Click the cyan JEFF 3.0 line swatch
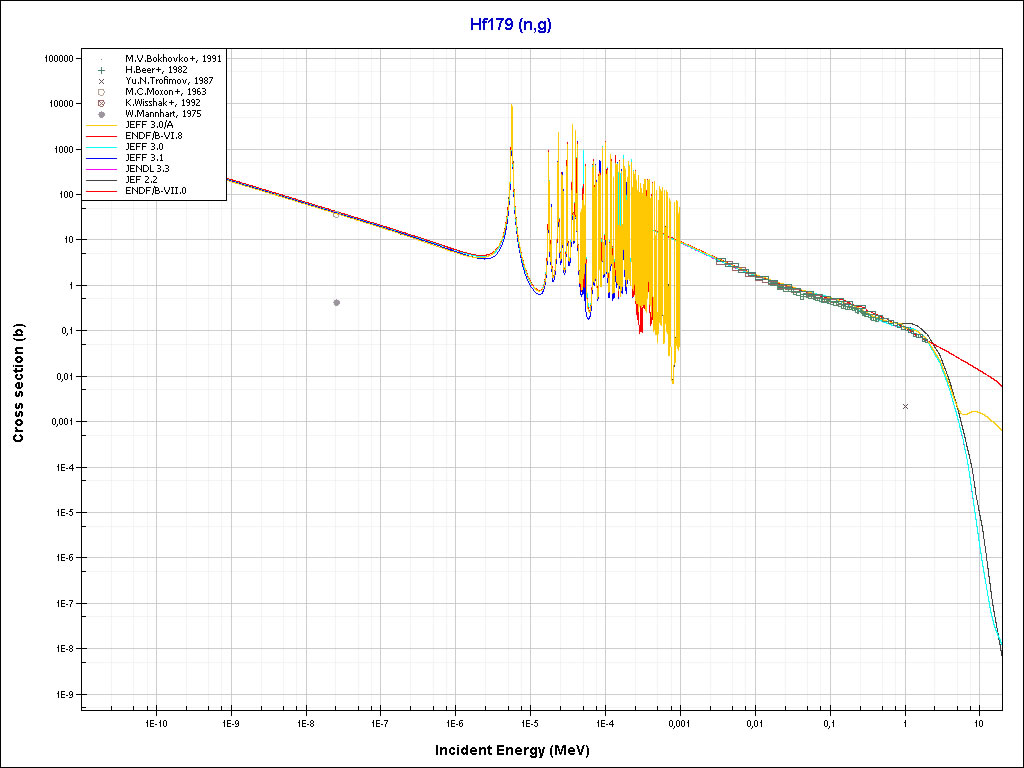Screen dimensions: 1024x768 102,147
